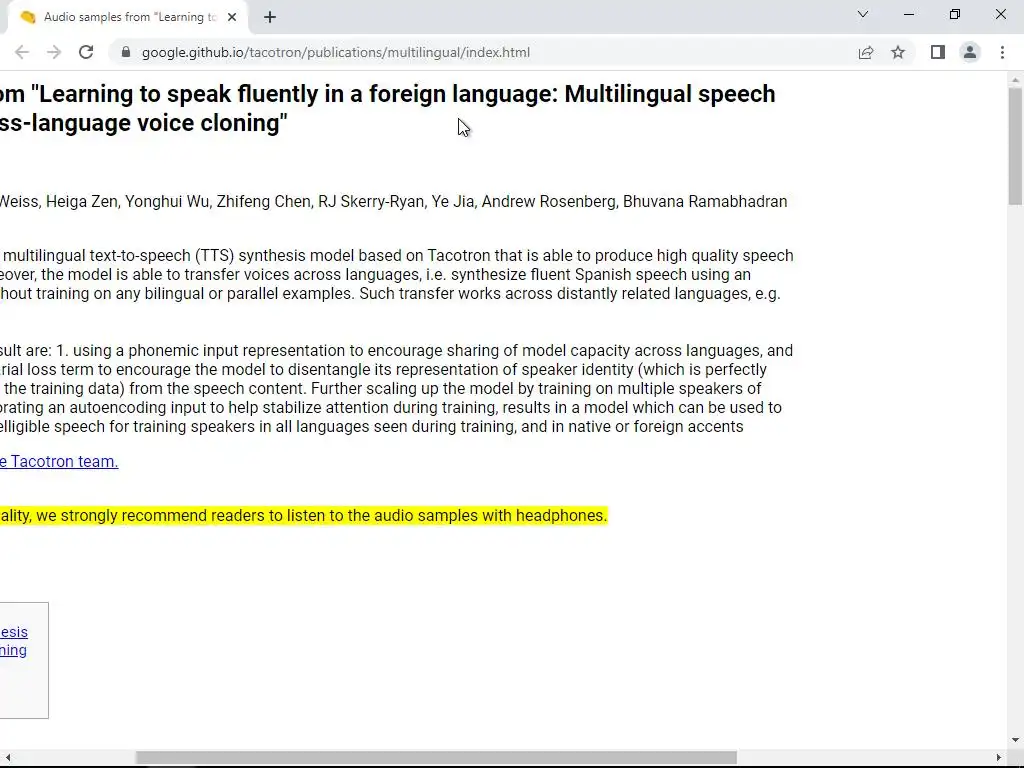Focus the address bar URL
Screen dimensions: 1024x768
click(x=336, y=52)
